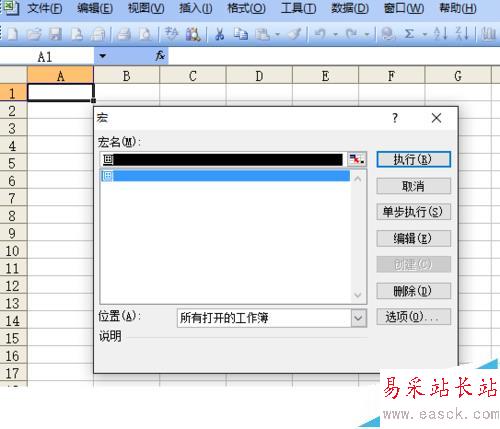Click the Print toolbar icon
Image resolution: width=500 pixels, height=429 pixels.
(x=124, y=34)
